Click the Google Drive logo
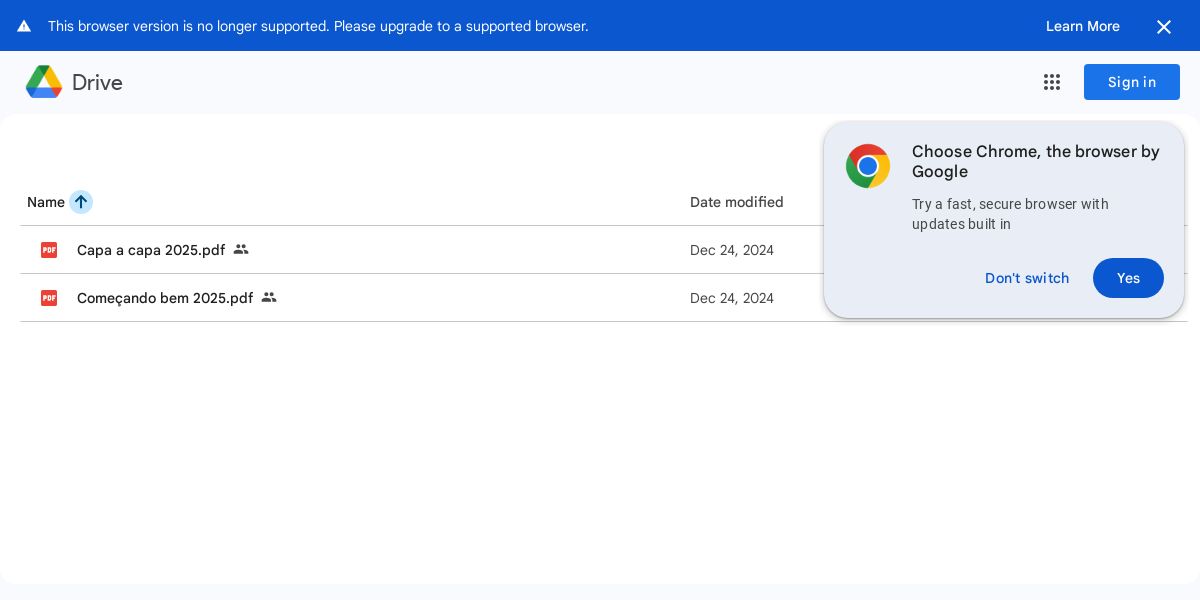The width and height of the screenshot is (1200, 600). (x=44, y=82)
